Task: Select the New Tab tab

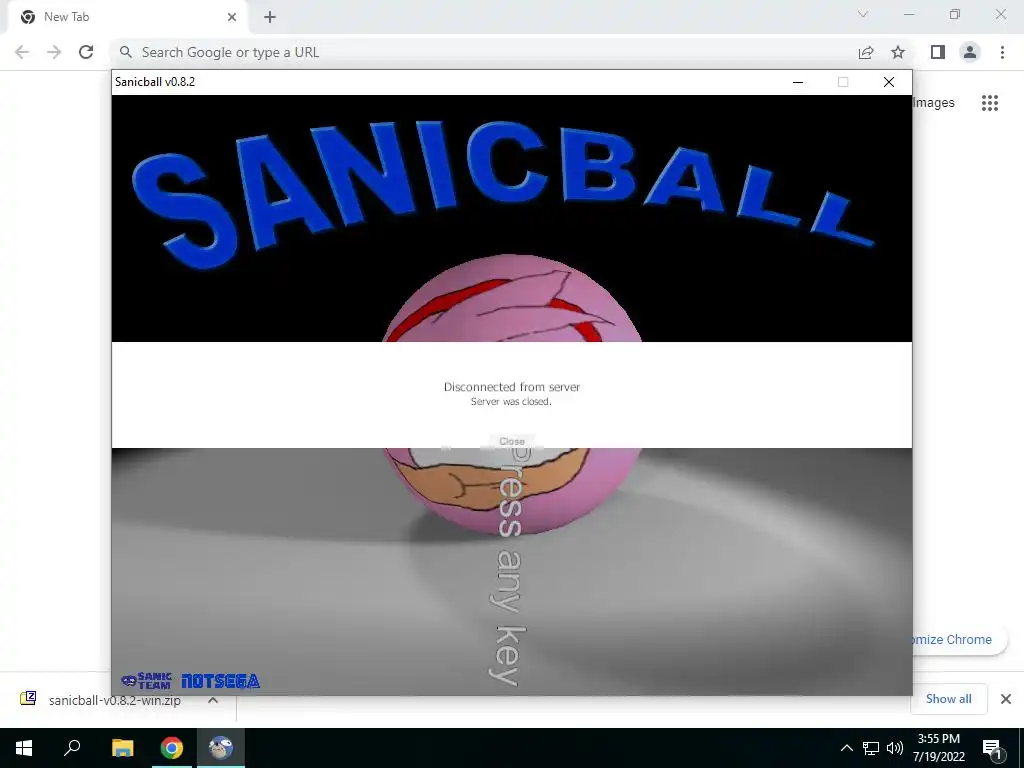Action: 127,17
